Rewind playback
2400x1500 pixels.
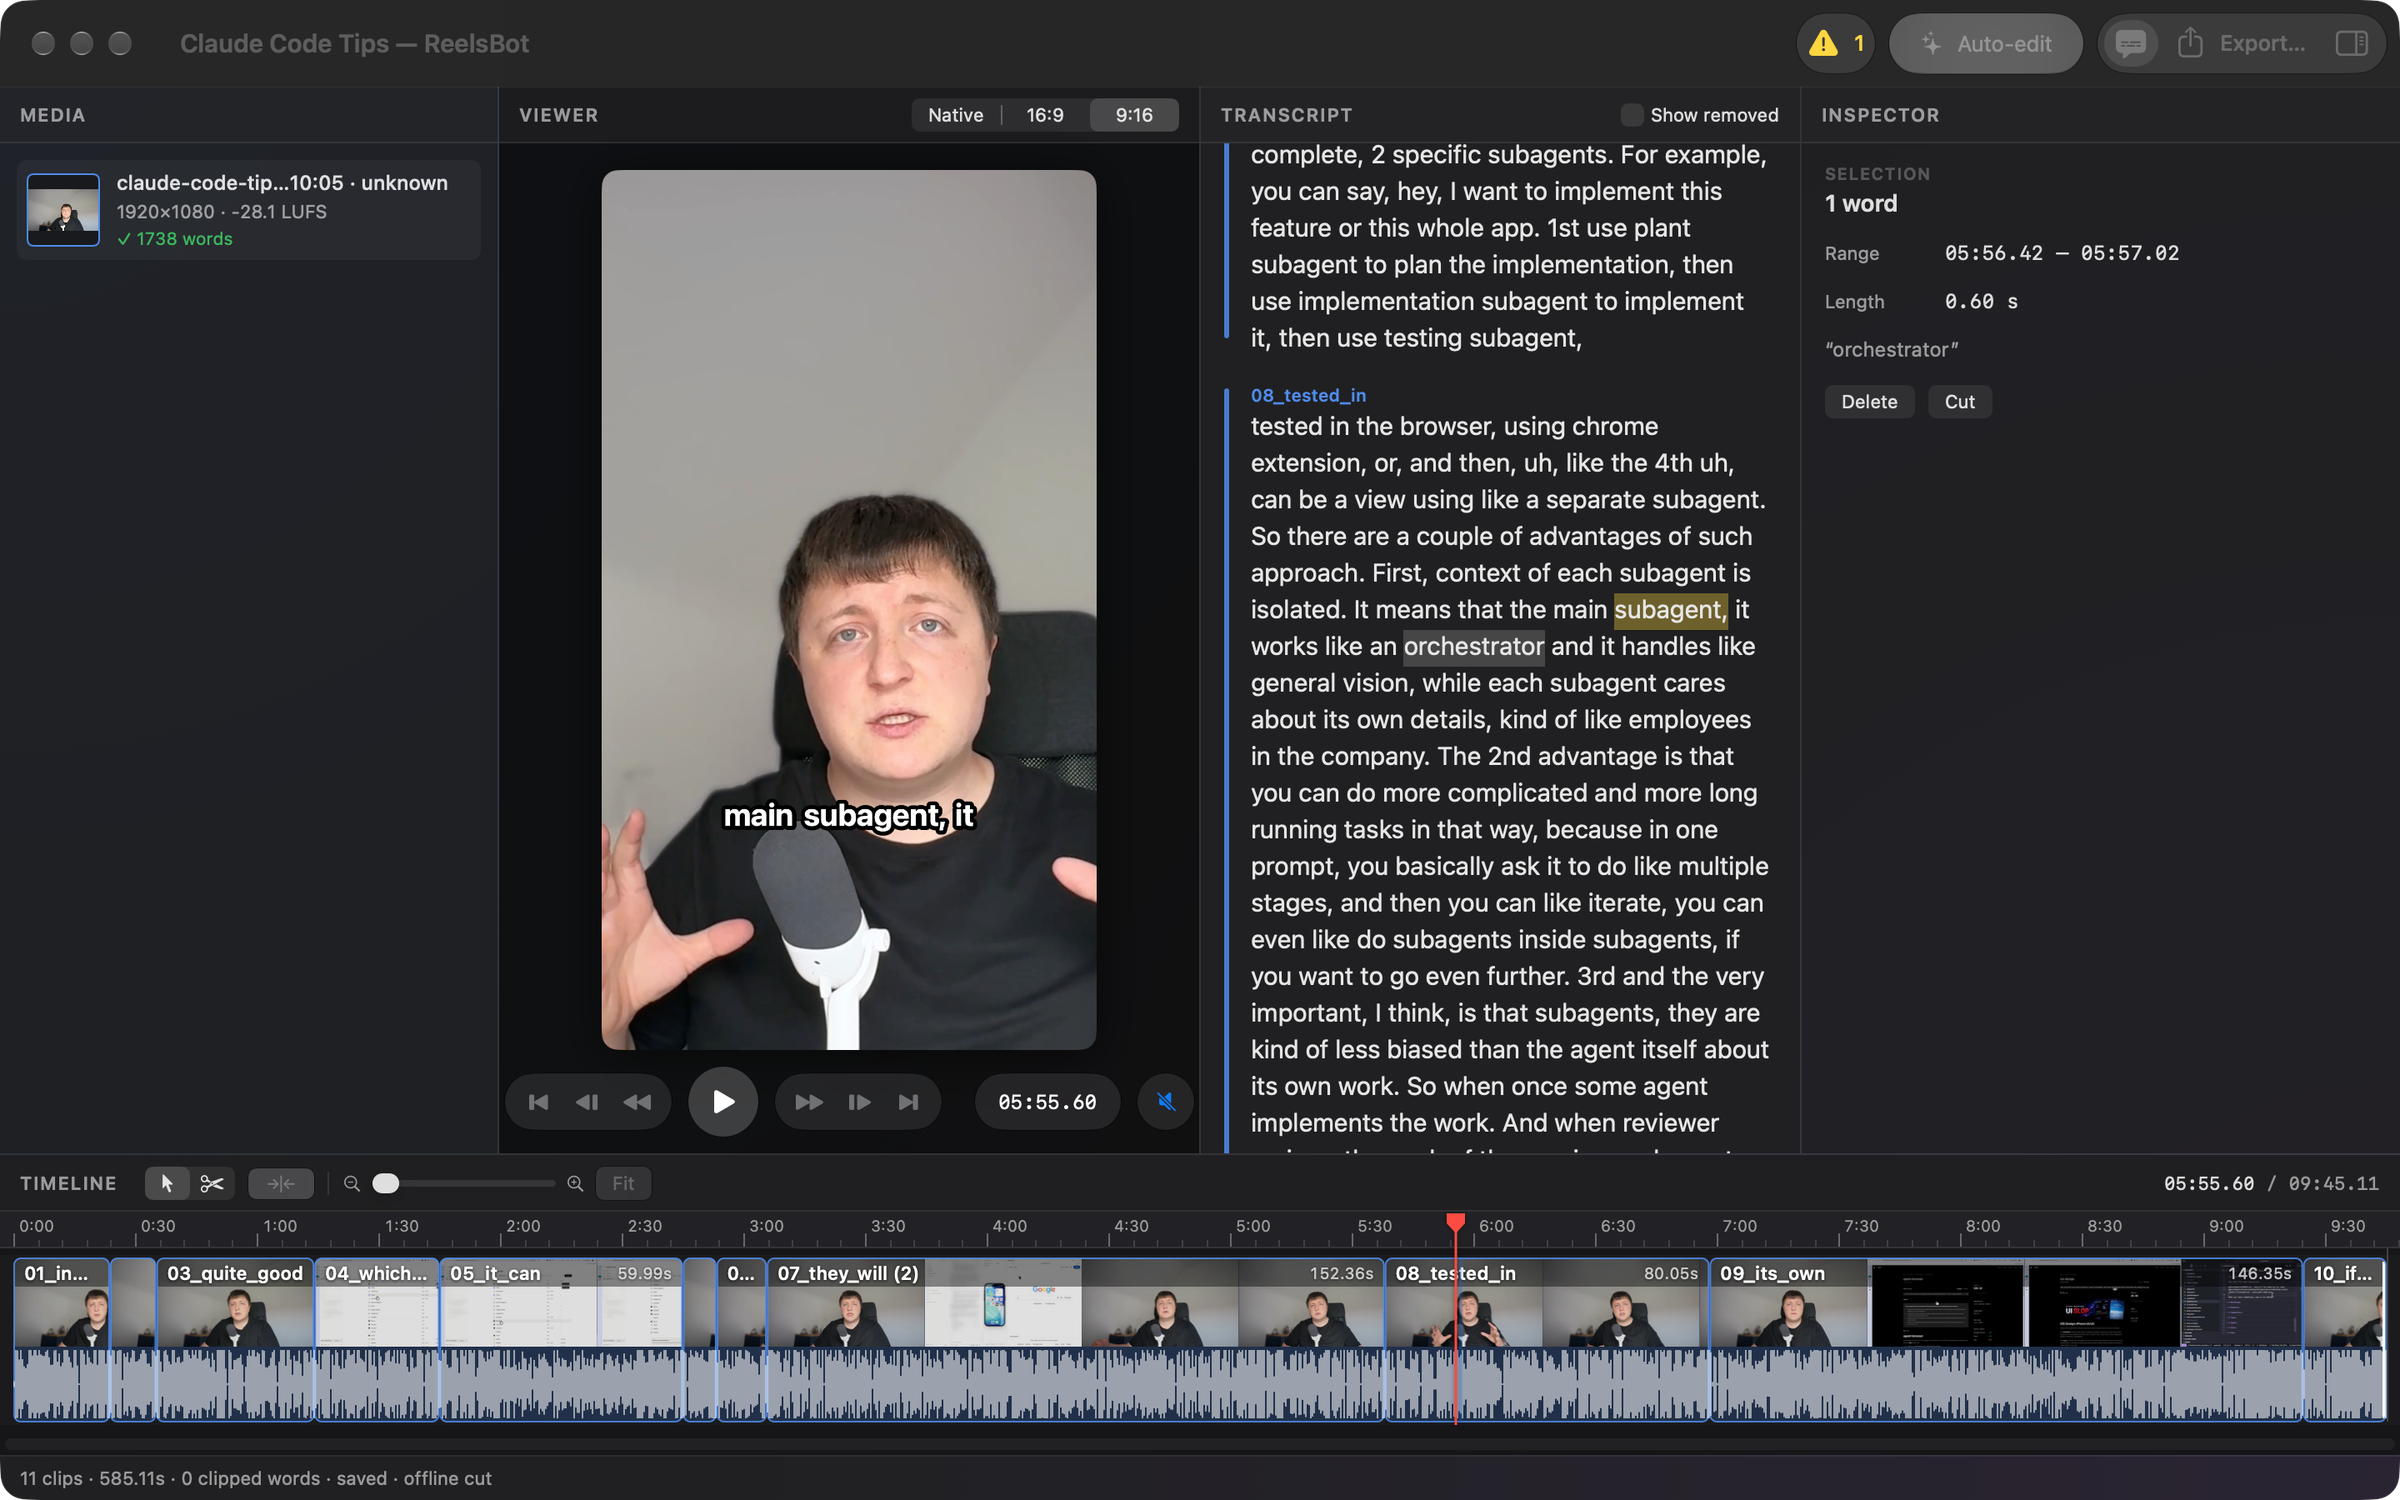coord(637,1102)
